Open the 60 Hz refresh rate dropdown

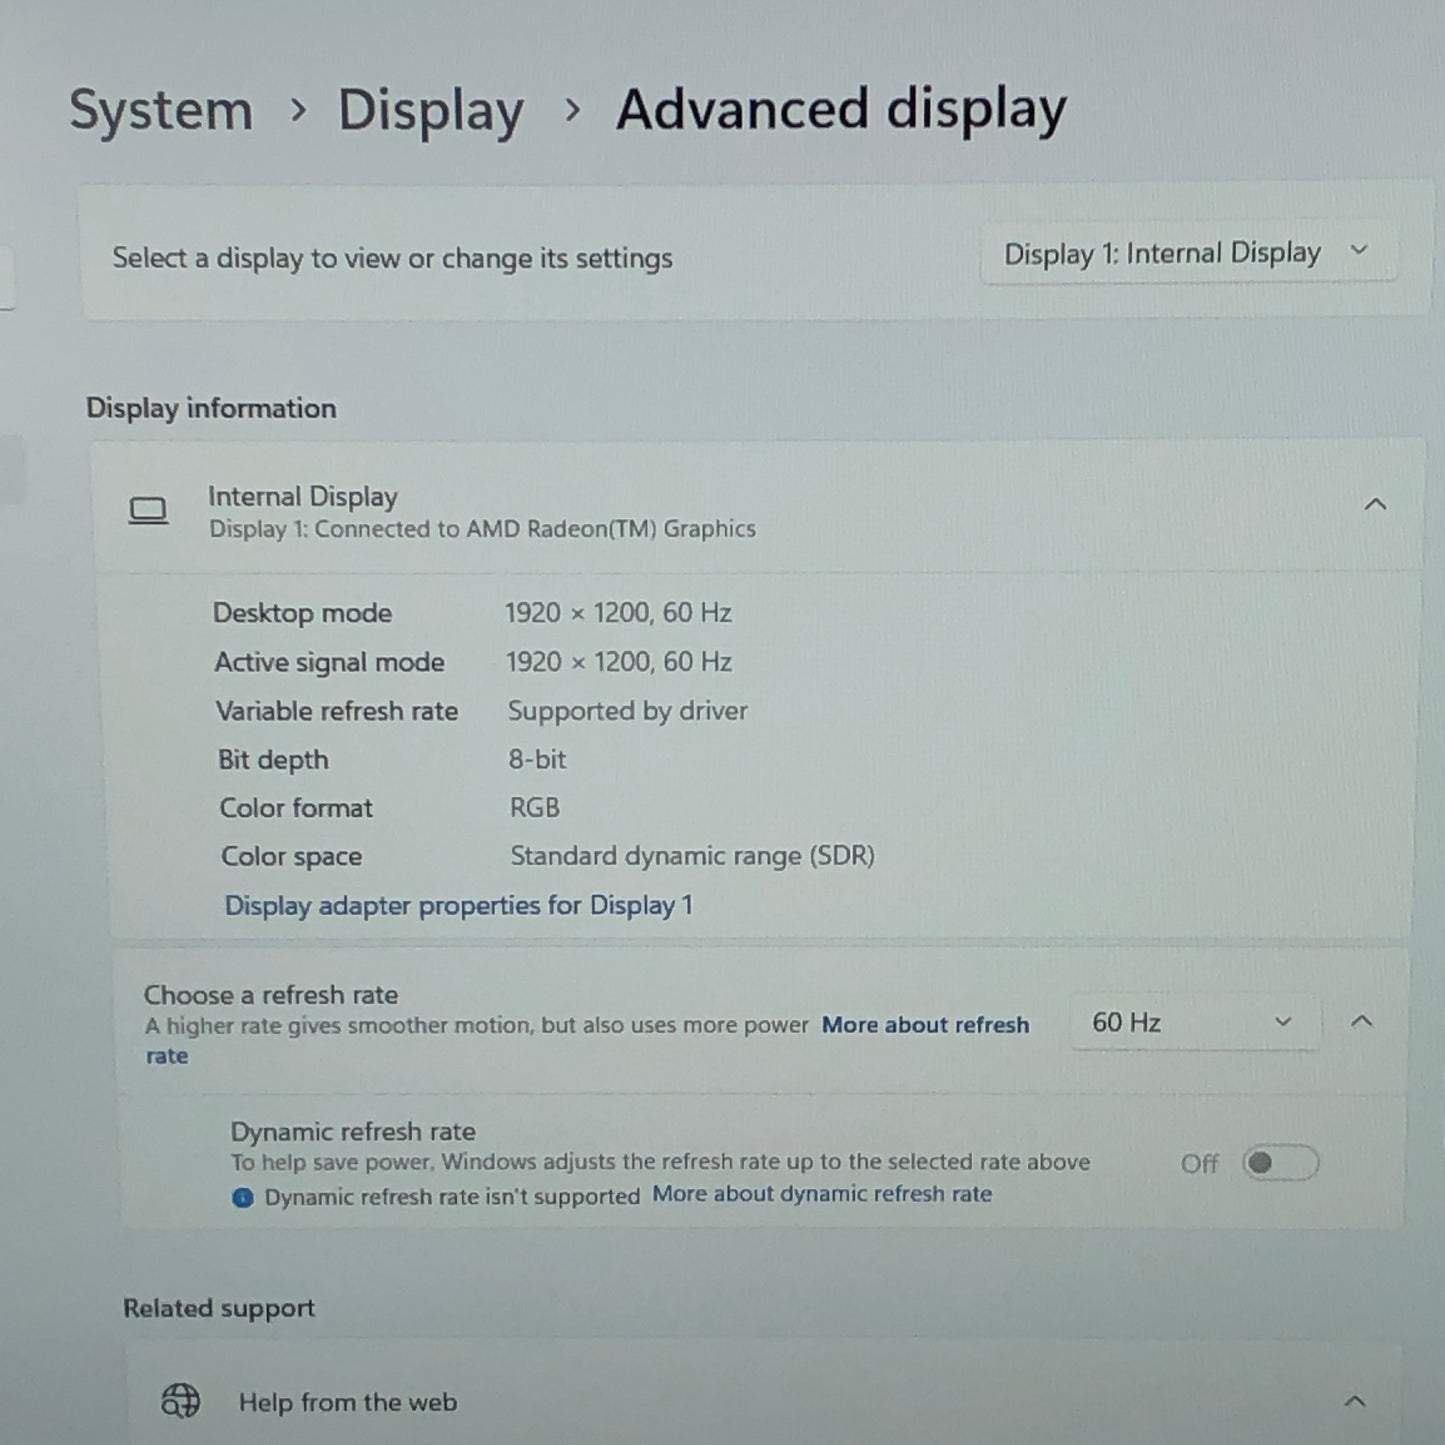click(1194, 1022)
